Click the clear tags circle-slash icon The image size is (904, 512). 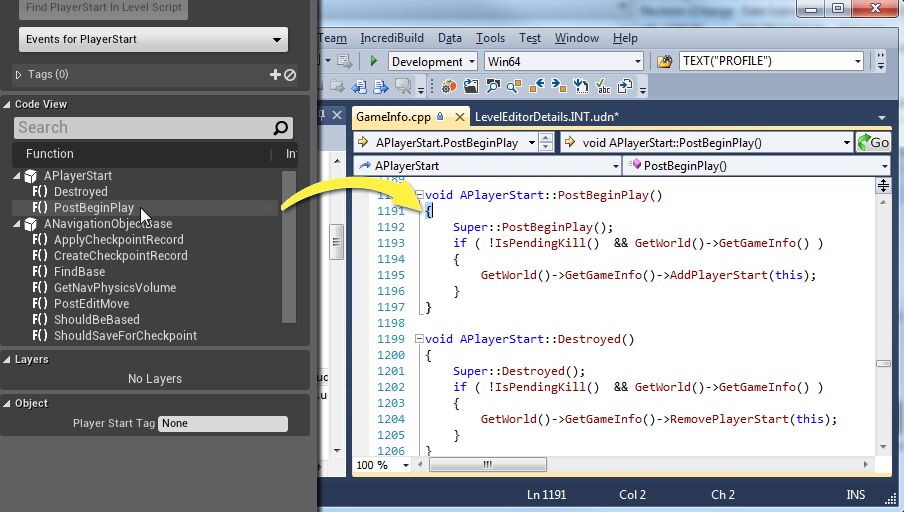click(x=290, y=74)
